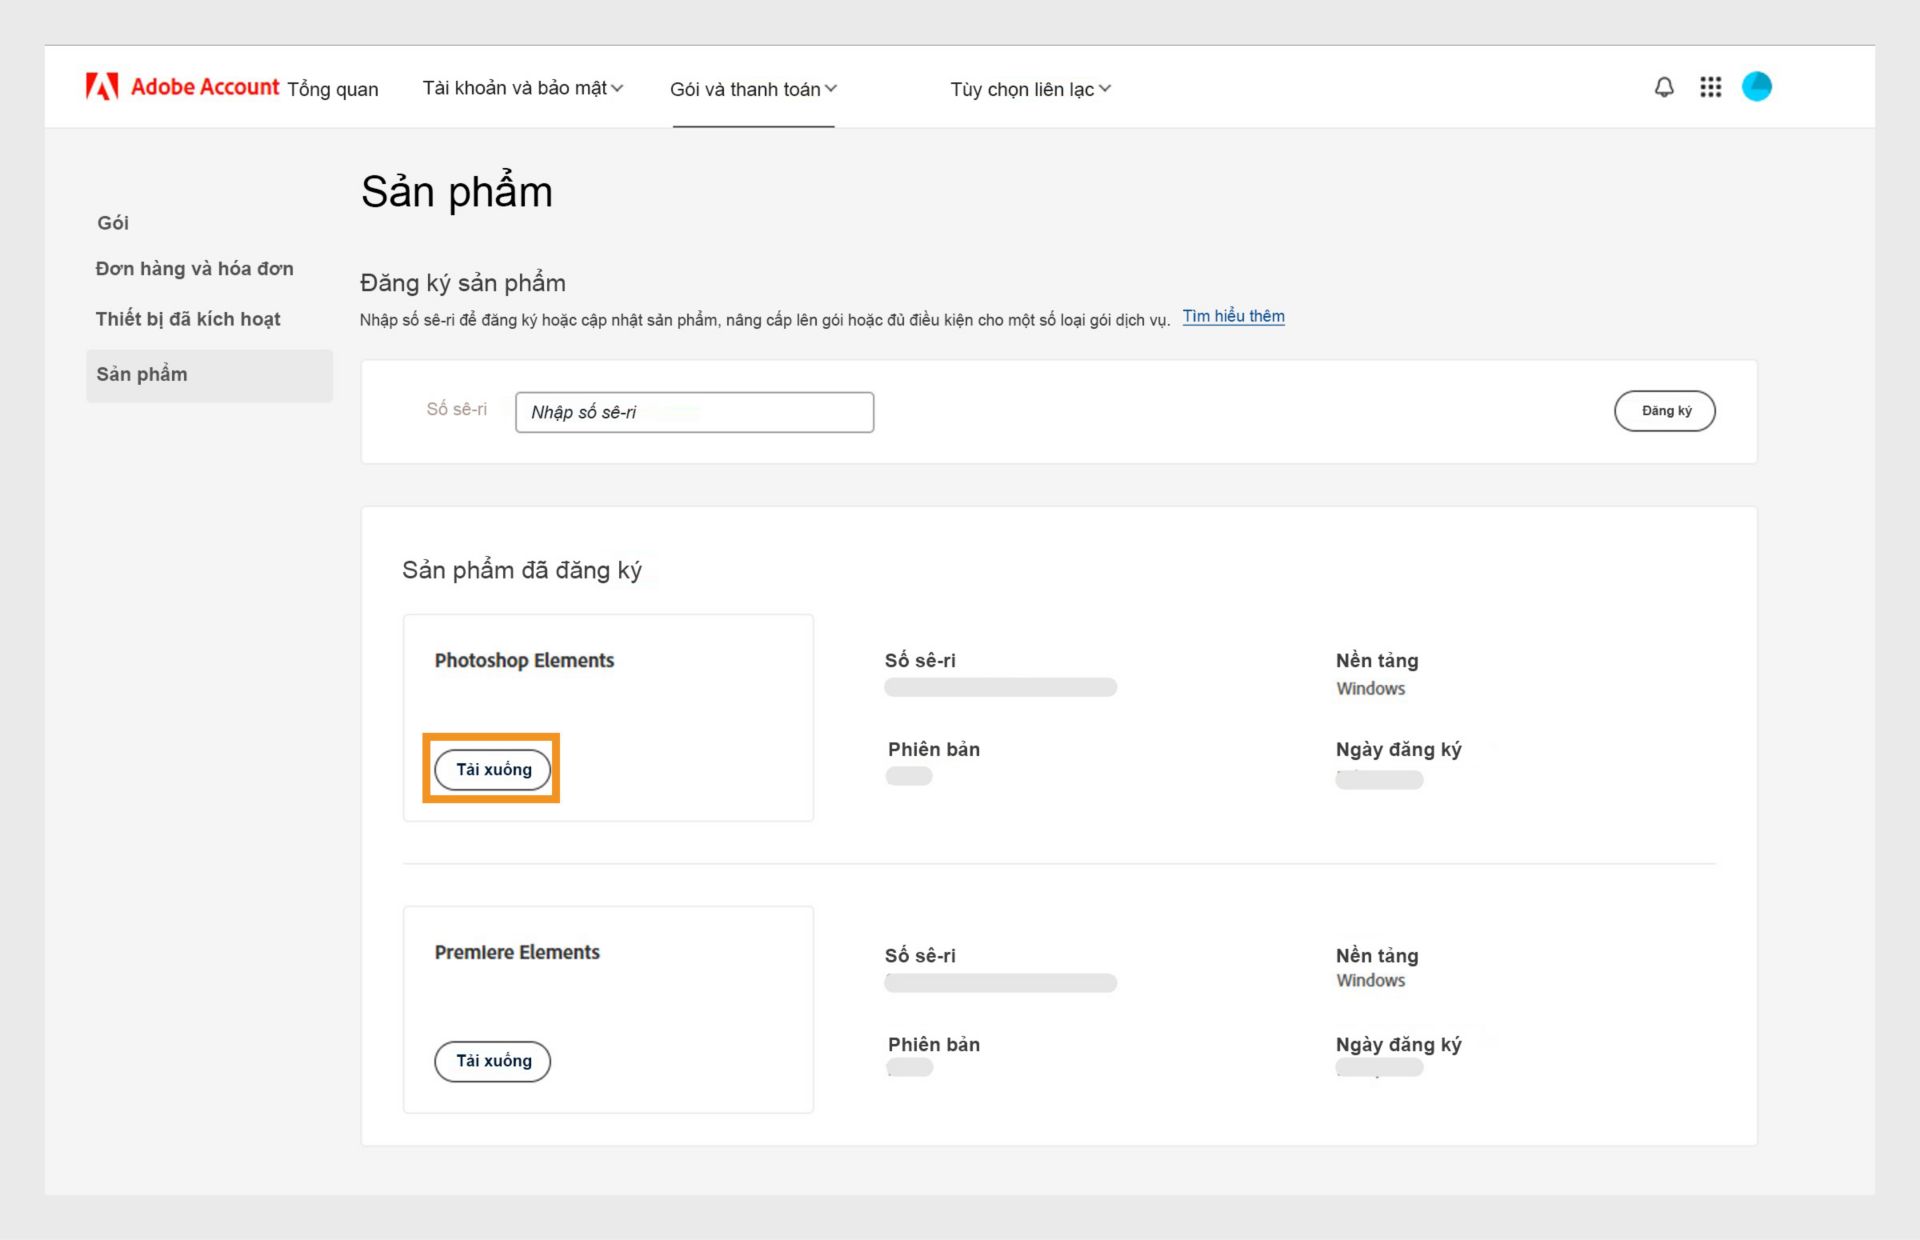This screenshot has height=1240, width=1920.
Task: Open the apps grid launcher
Action: 1710,87
